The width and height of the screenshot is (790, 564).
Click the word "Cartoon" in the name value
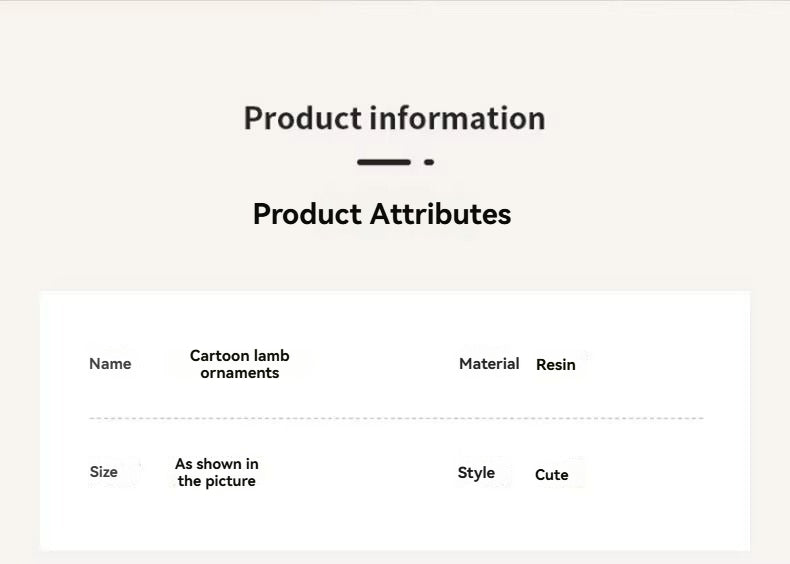click(x=219, y=356)
